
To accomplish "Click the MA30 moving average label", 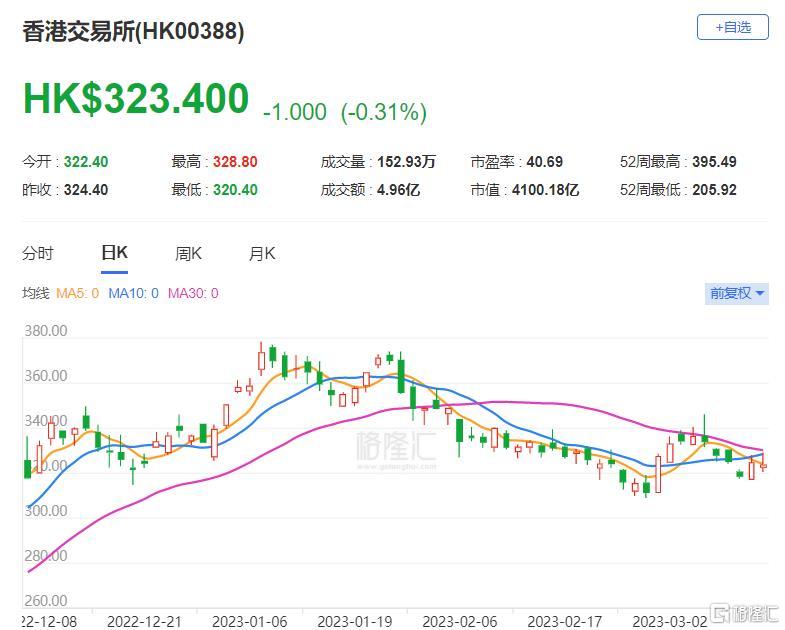I will coord(193,293).
